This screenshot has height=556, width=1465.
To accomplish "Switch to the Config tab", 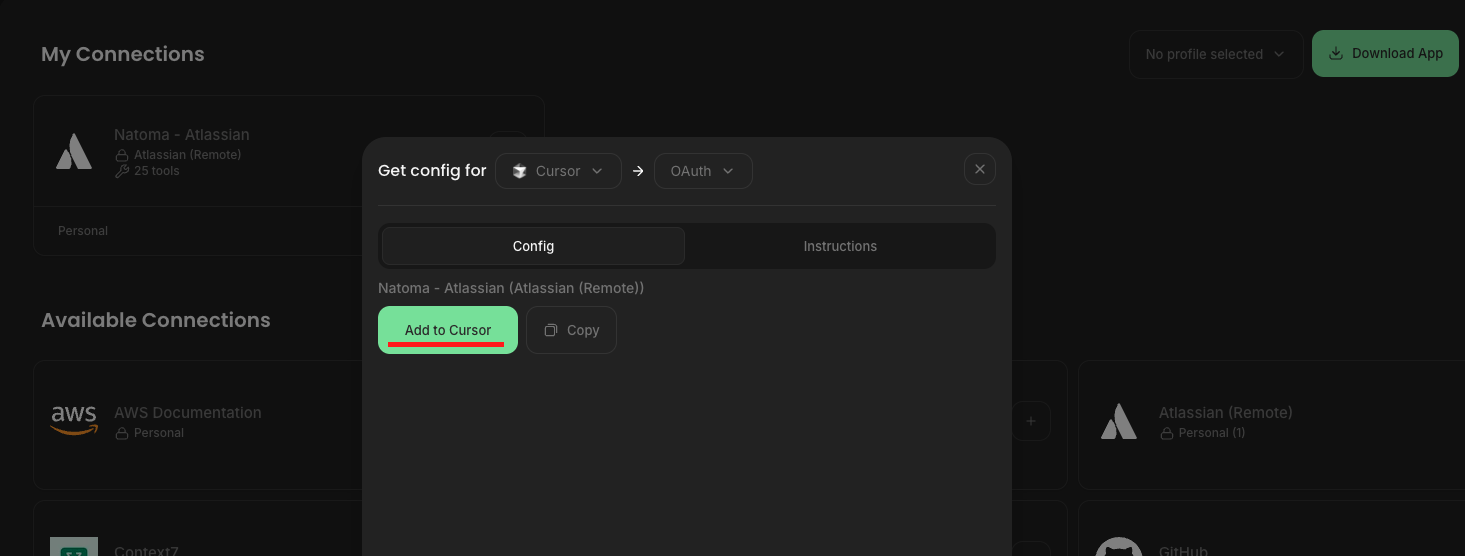I will point(533,246).
